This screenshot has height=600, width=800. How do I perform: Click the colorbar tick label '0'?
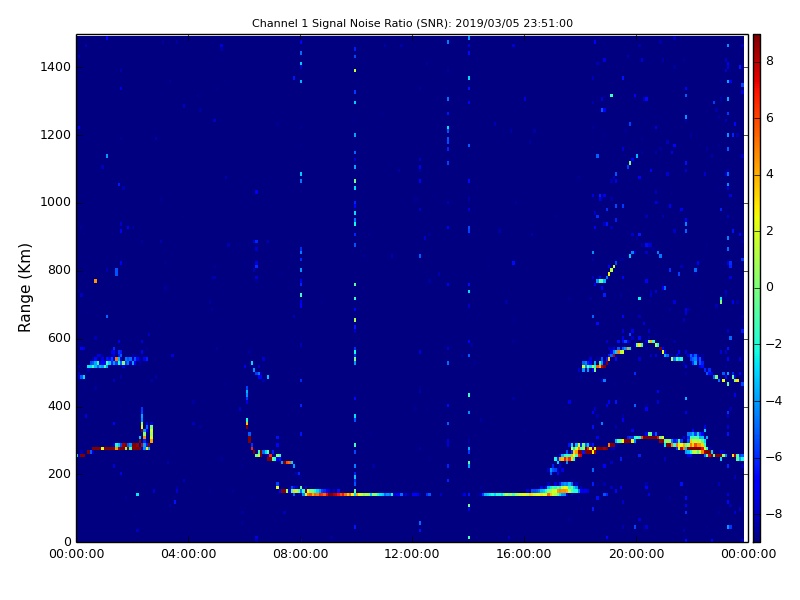pyautogui.click(x=770, y=287)
